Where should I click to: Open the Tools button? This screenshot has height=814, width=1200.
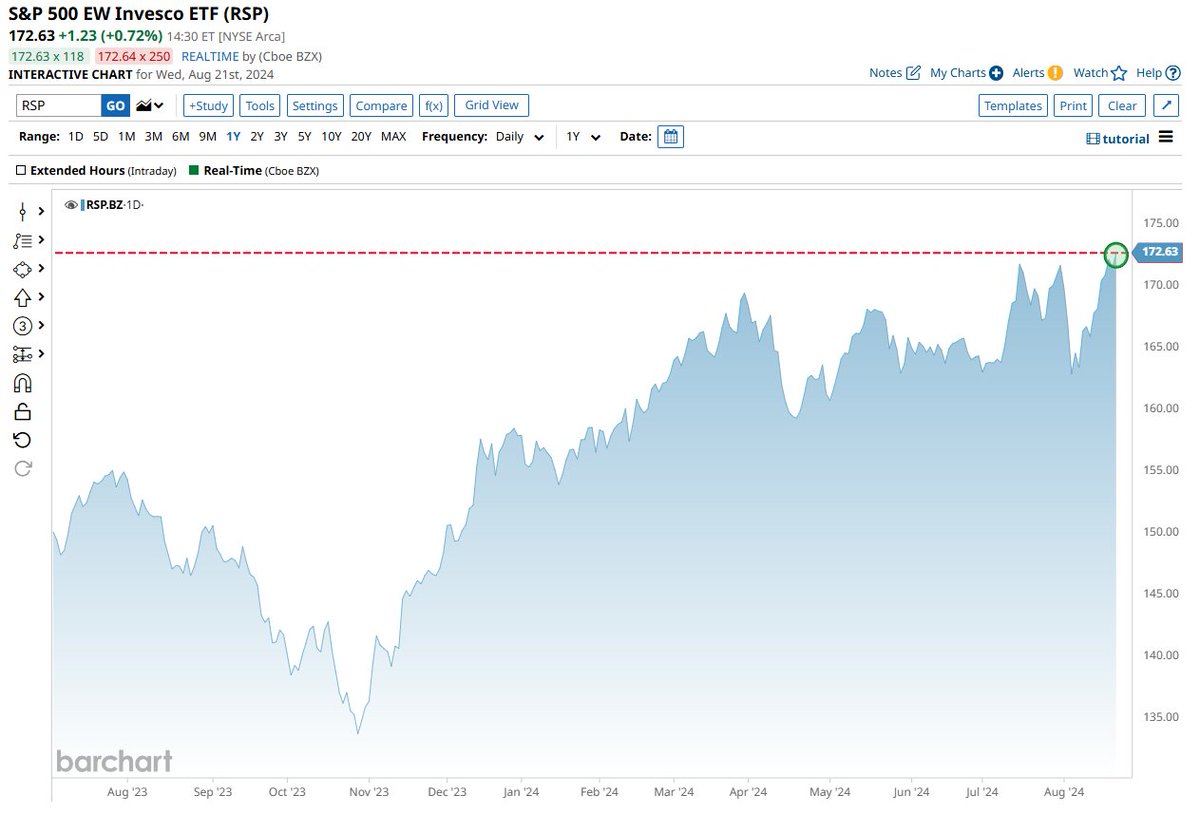(260, 106)
